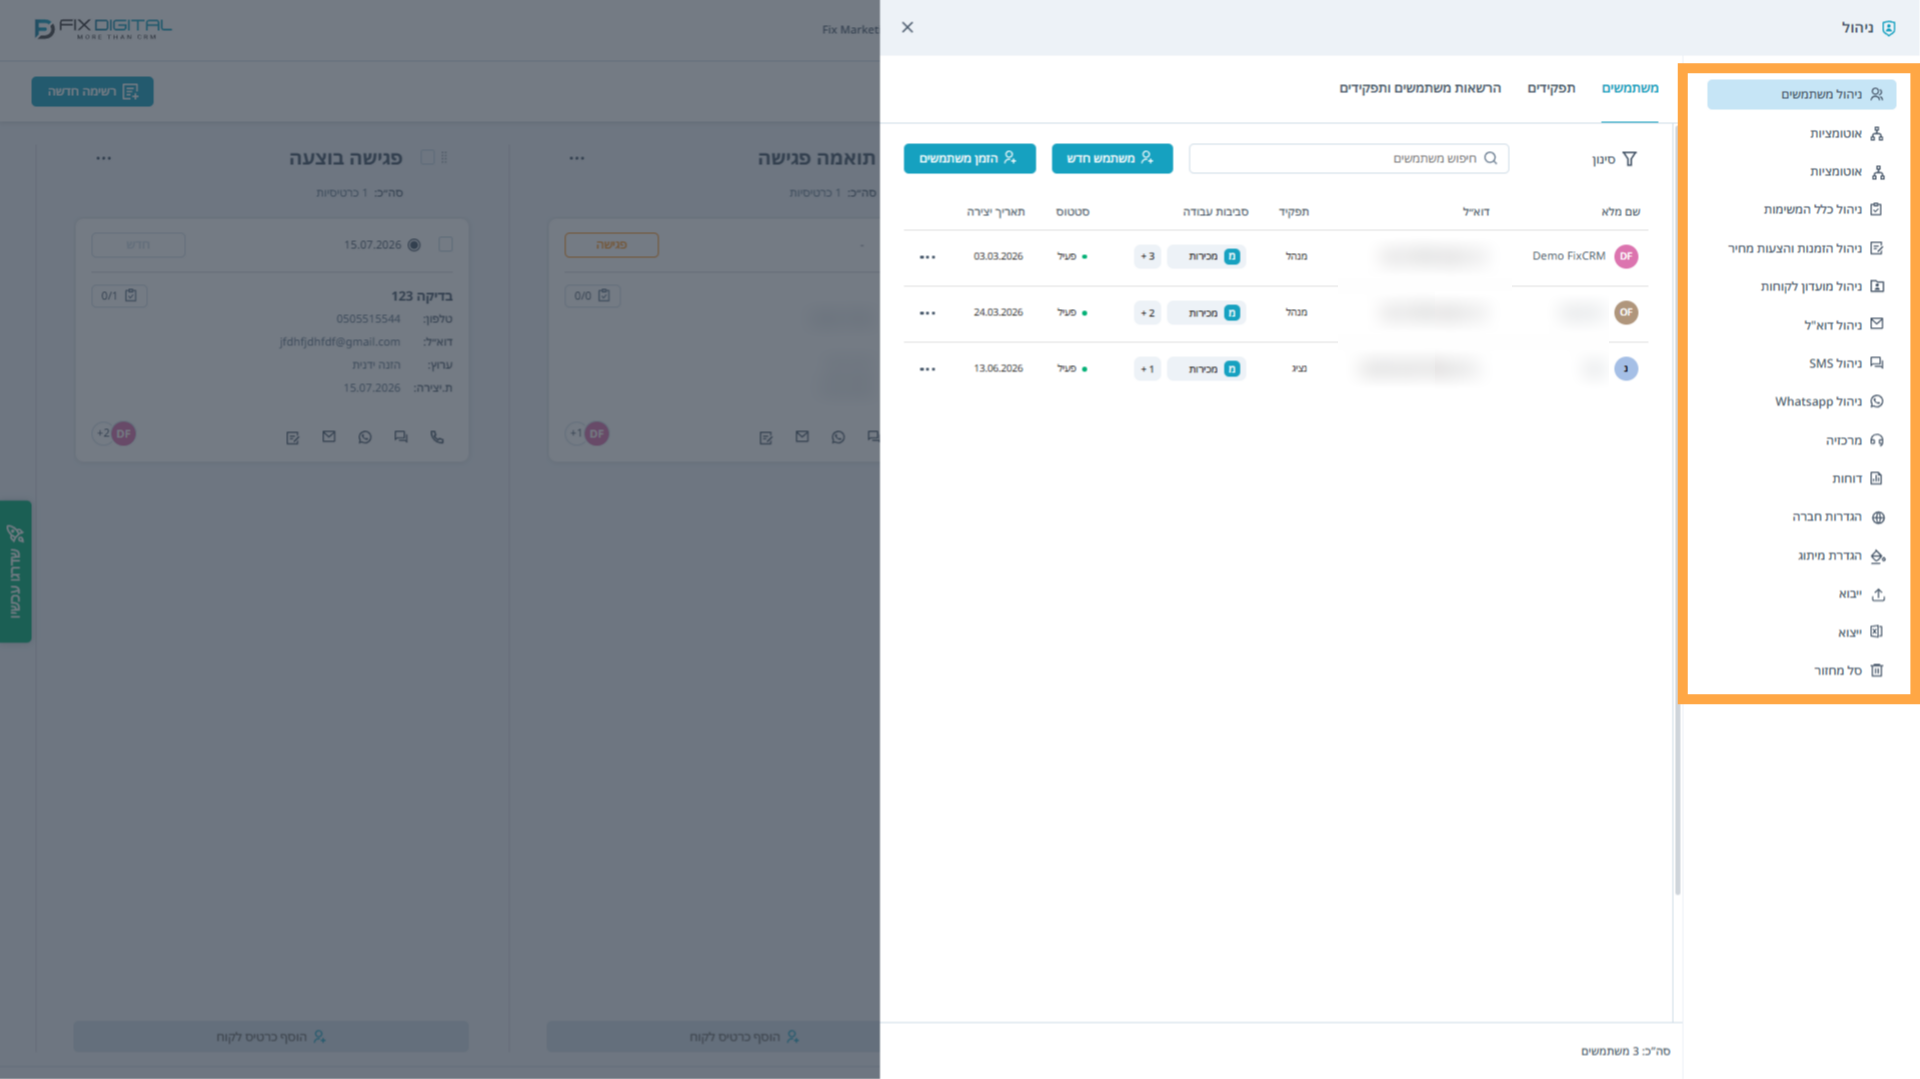The height and width of the screenshot is (1079, 1920).
Task: Click the 'חיפוש משתמשים' search field
Action: (1348, 158)
